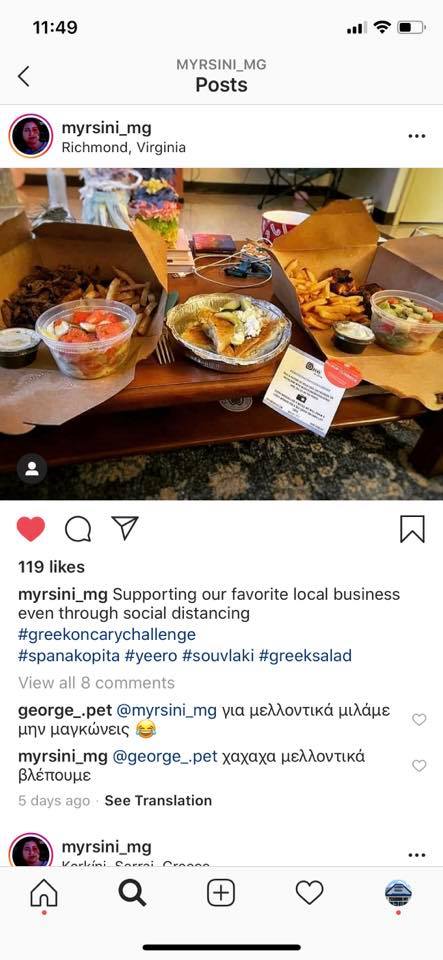Bookmark the post with the save icon
443x960 pixels.
pos(412,529)
